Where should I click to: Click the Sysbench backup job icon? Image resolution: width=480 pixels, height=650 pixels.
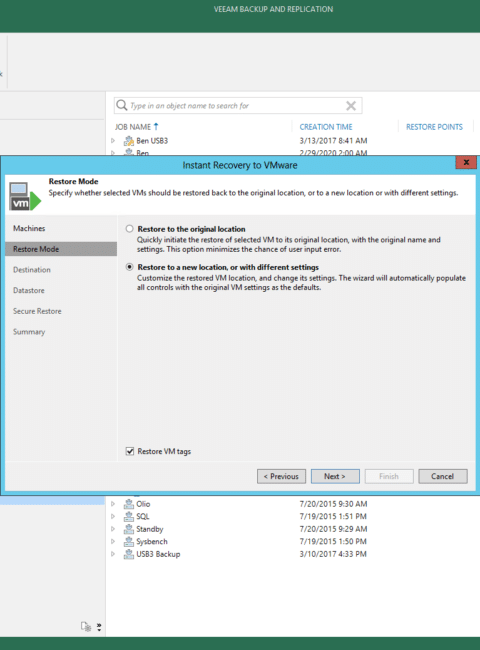pos(129,541)
